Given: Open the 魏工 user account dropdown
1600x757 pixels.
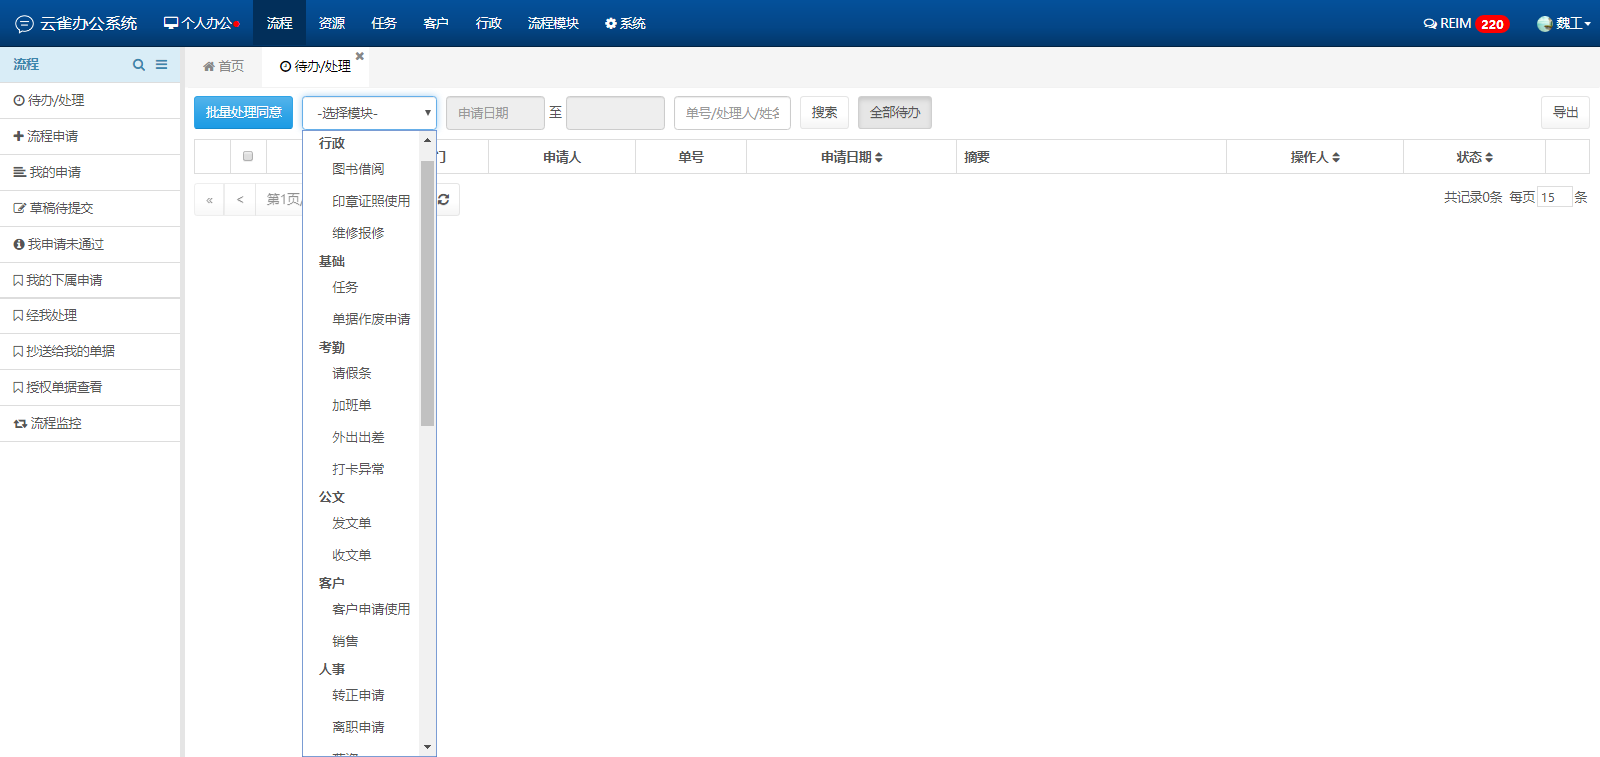Looking at the screenshot, I should pos(1565,23).
